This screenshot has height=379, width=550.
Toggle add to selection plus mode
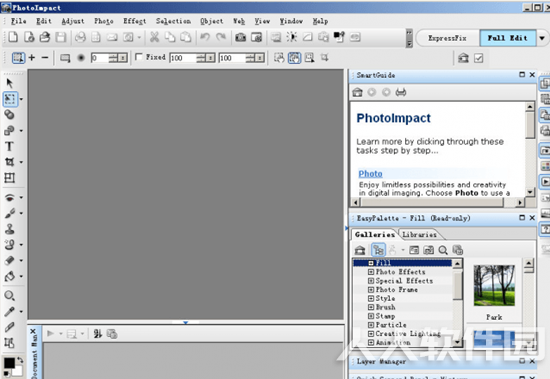(32, 57)
